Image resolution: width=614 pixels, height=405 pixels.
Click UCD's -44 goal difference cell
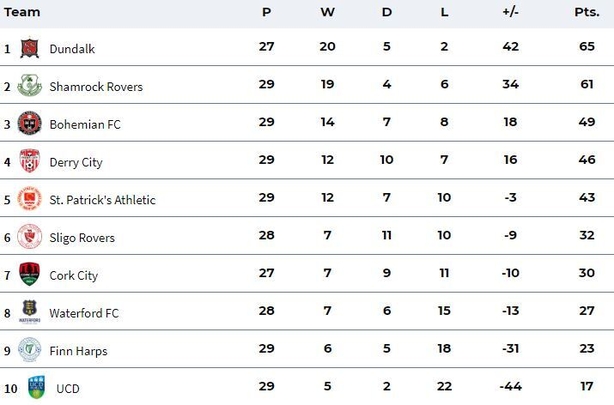click(511, 386)
